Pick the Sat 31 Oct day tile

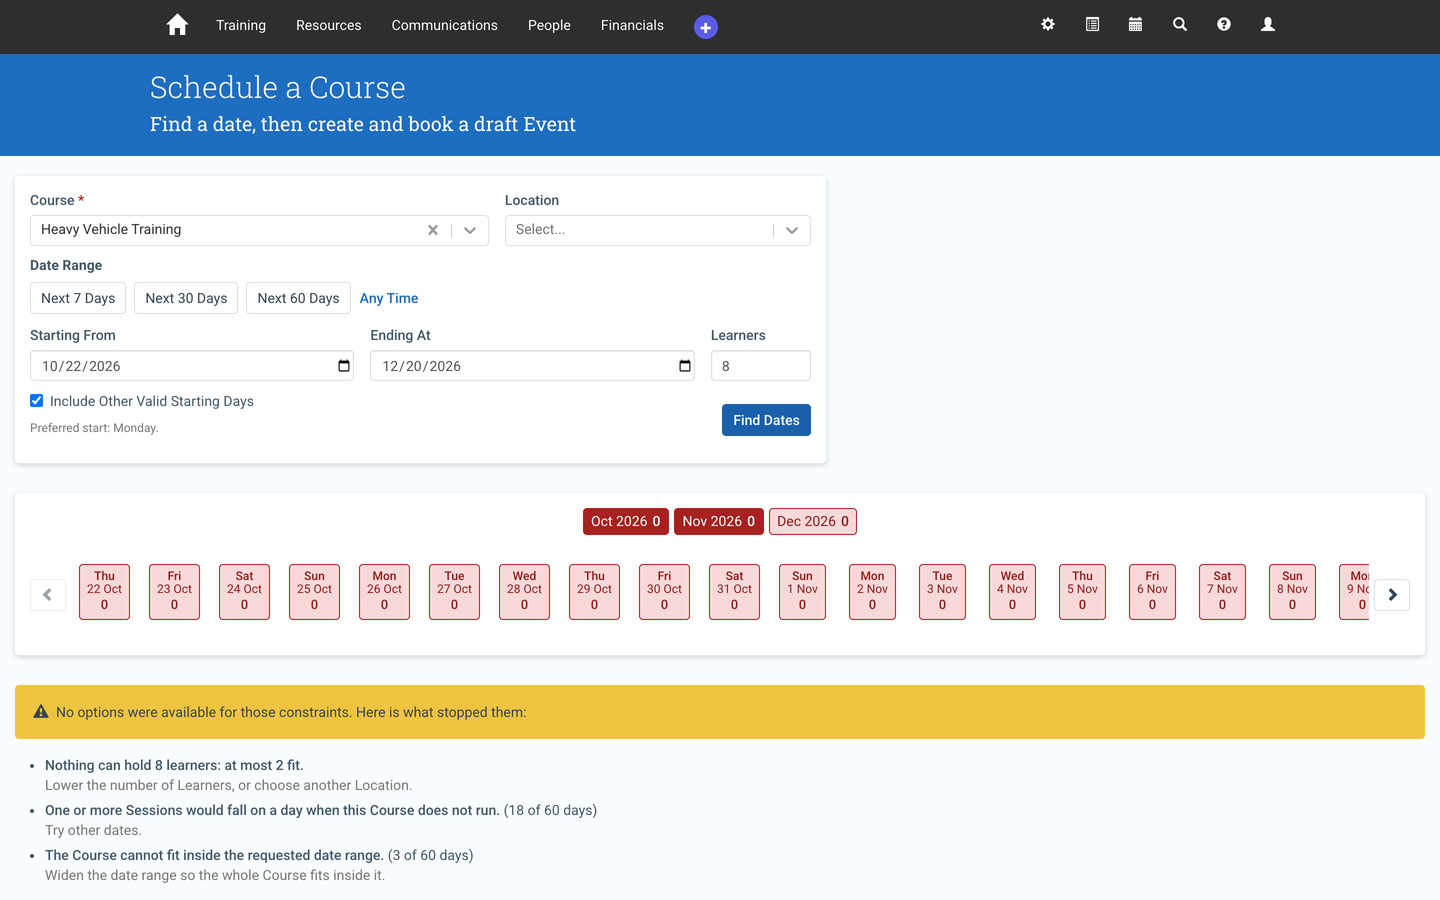734,592
